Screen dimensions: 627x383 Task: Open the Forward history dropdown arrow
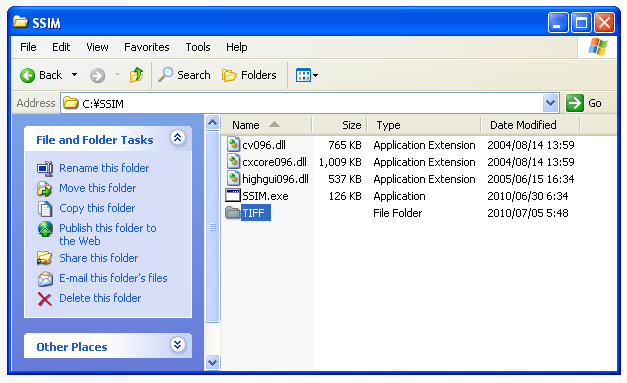(117, 75)
